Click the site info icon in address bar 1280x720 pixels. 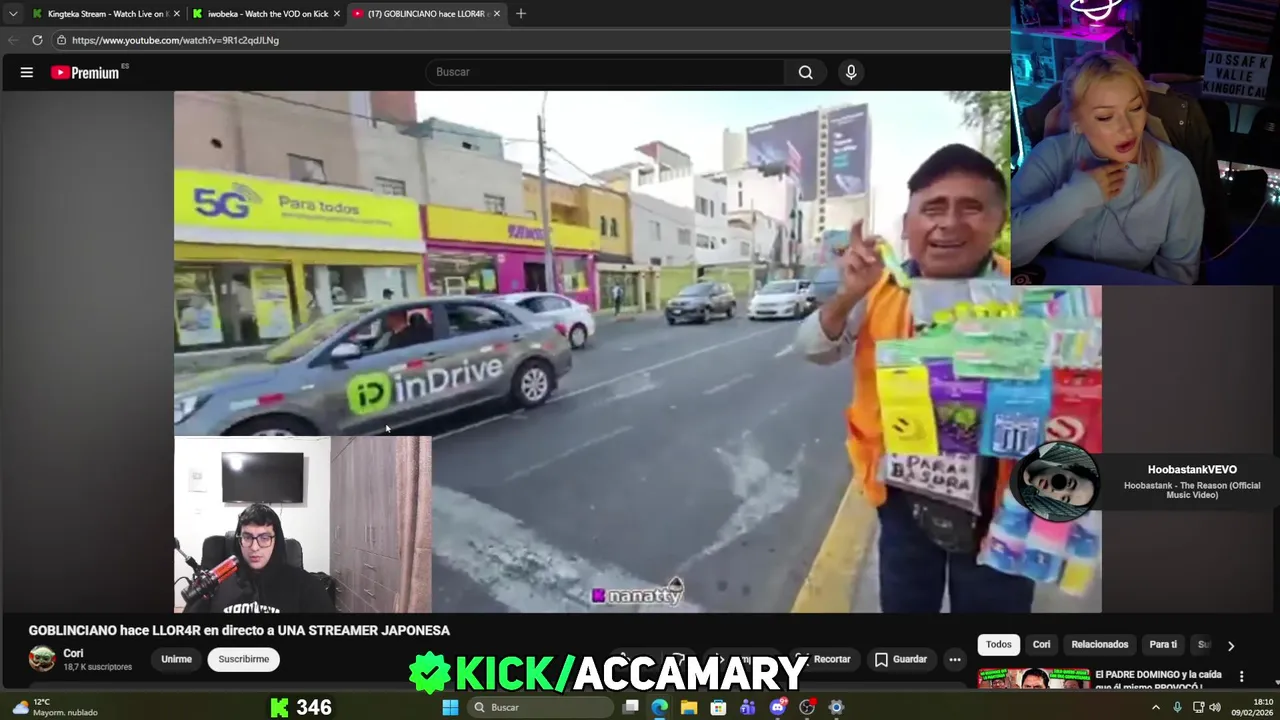pyautogui.click(x=61, y=40)
